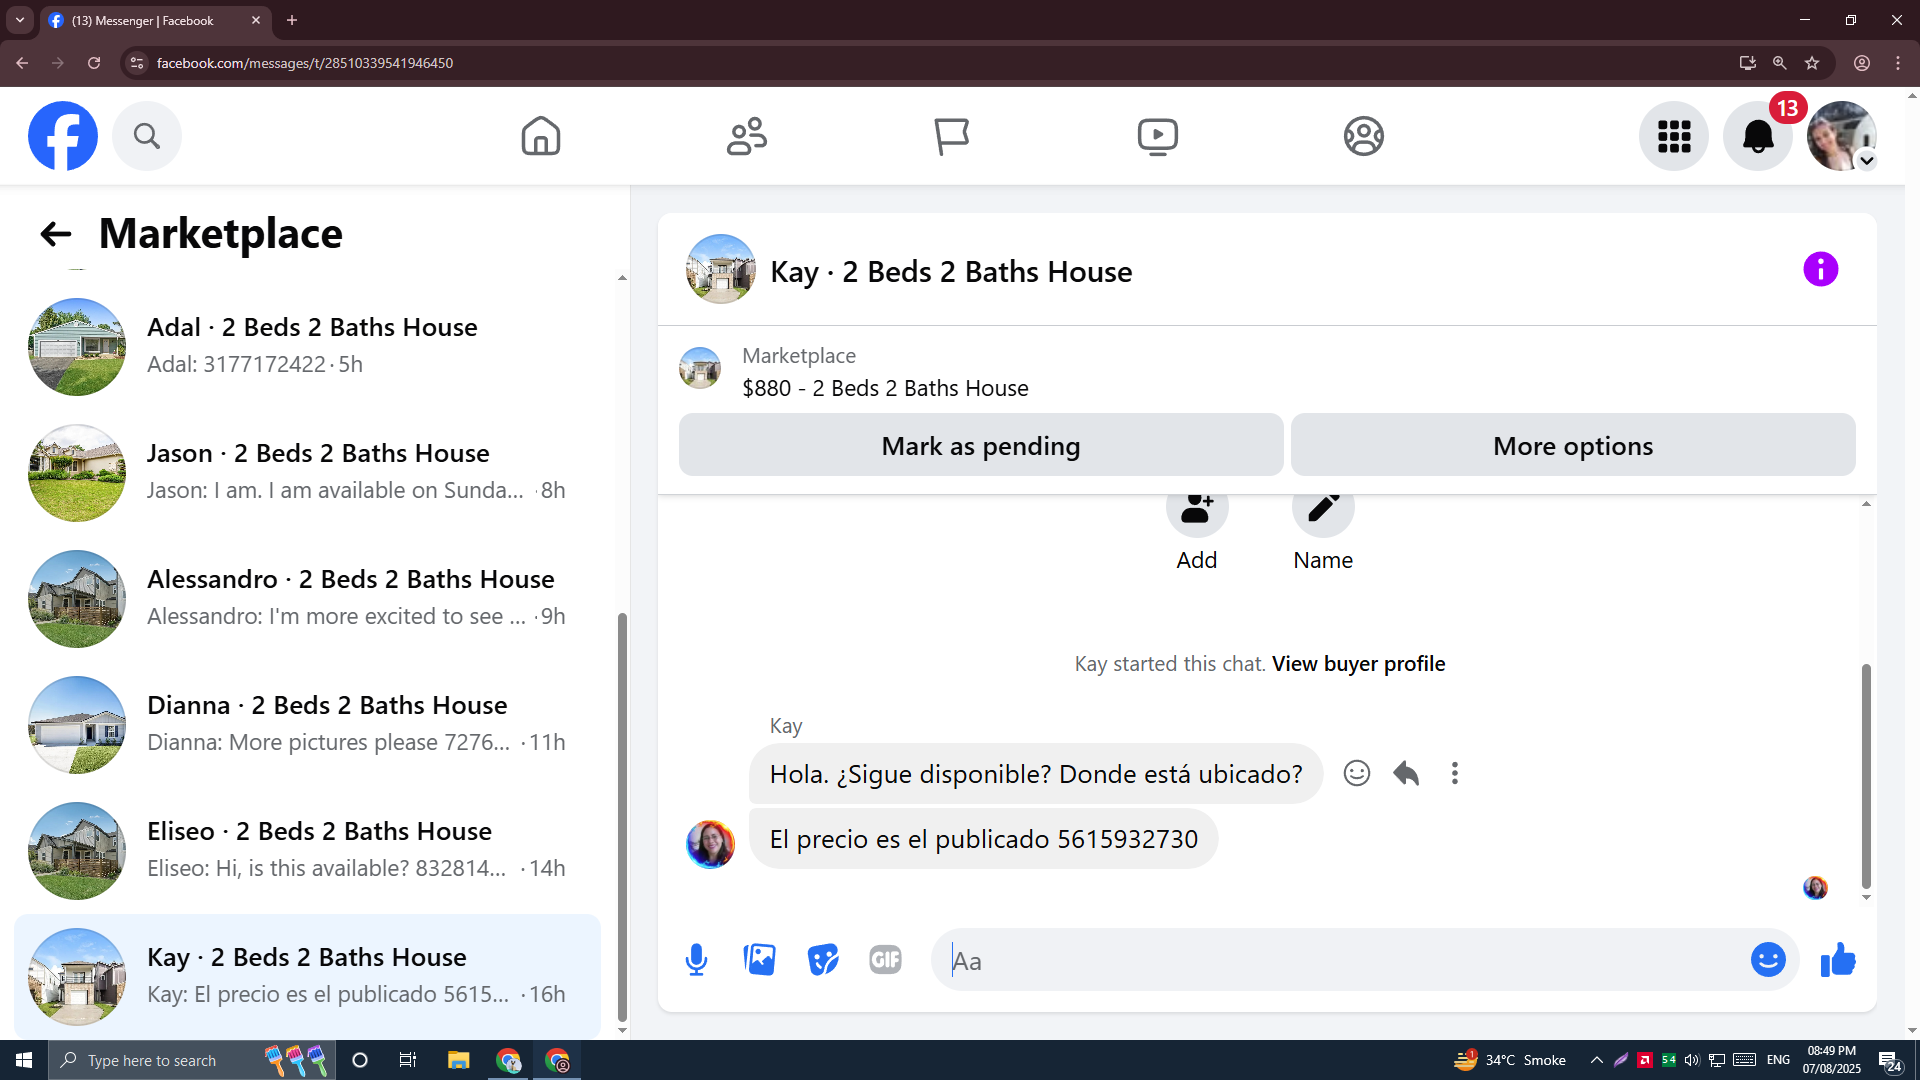Click the voice clip microphone icon

click(697, 960)
